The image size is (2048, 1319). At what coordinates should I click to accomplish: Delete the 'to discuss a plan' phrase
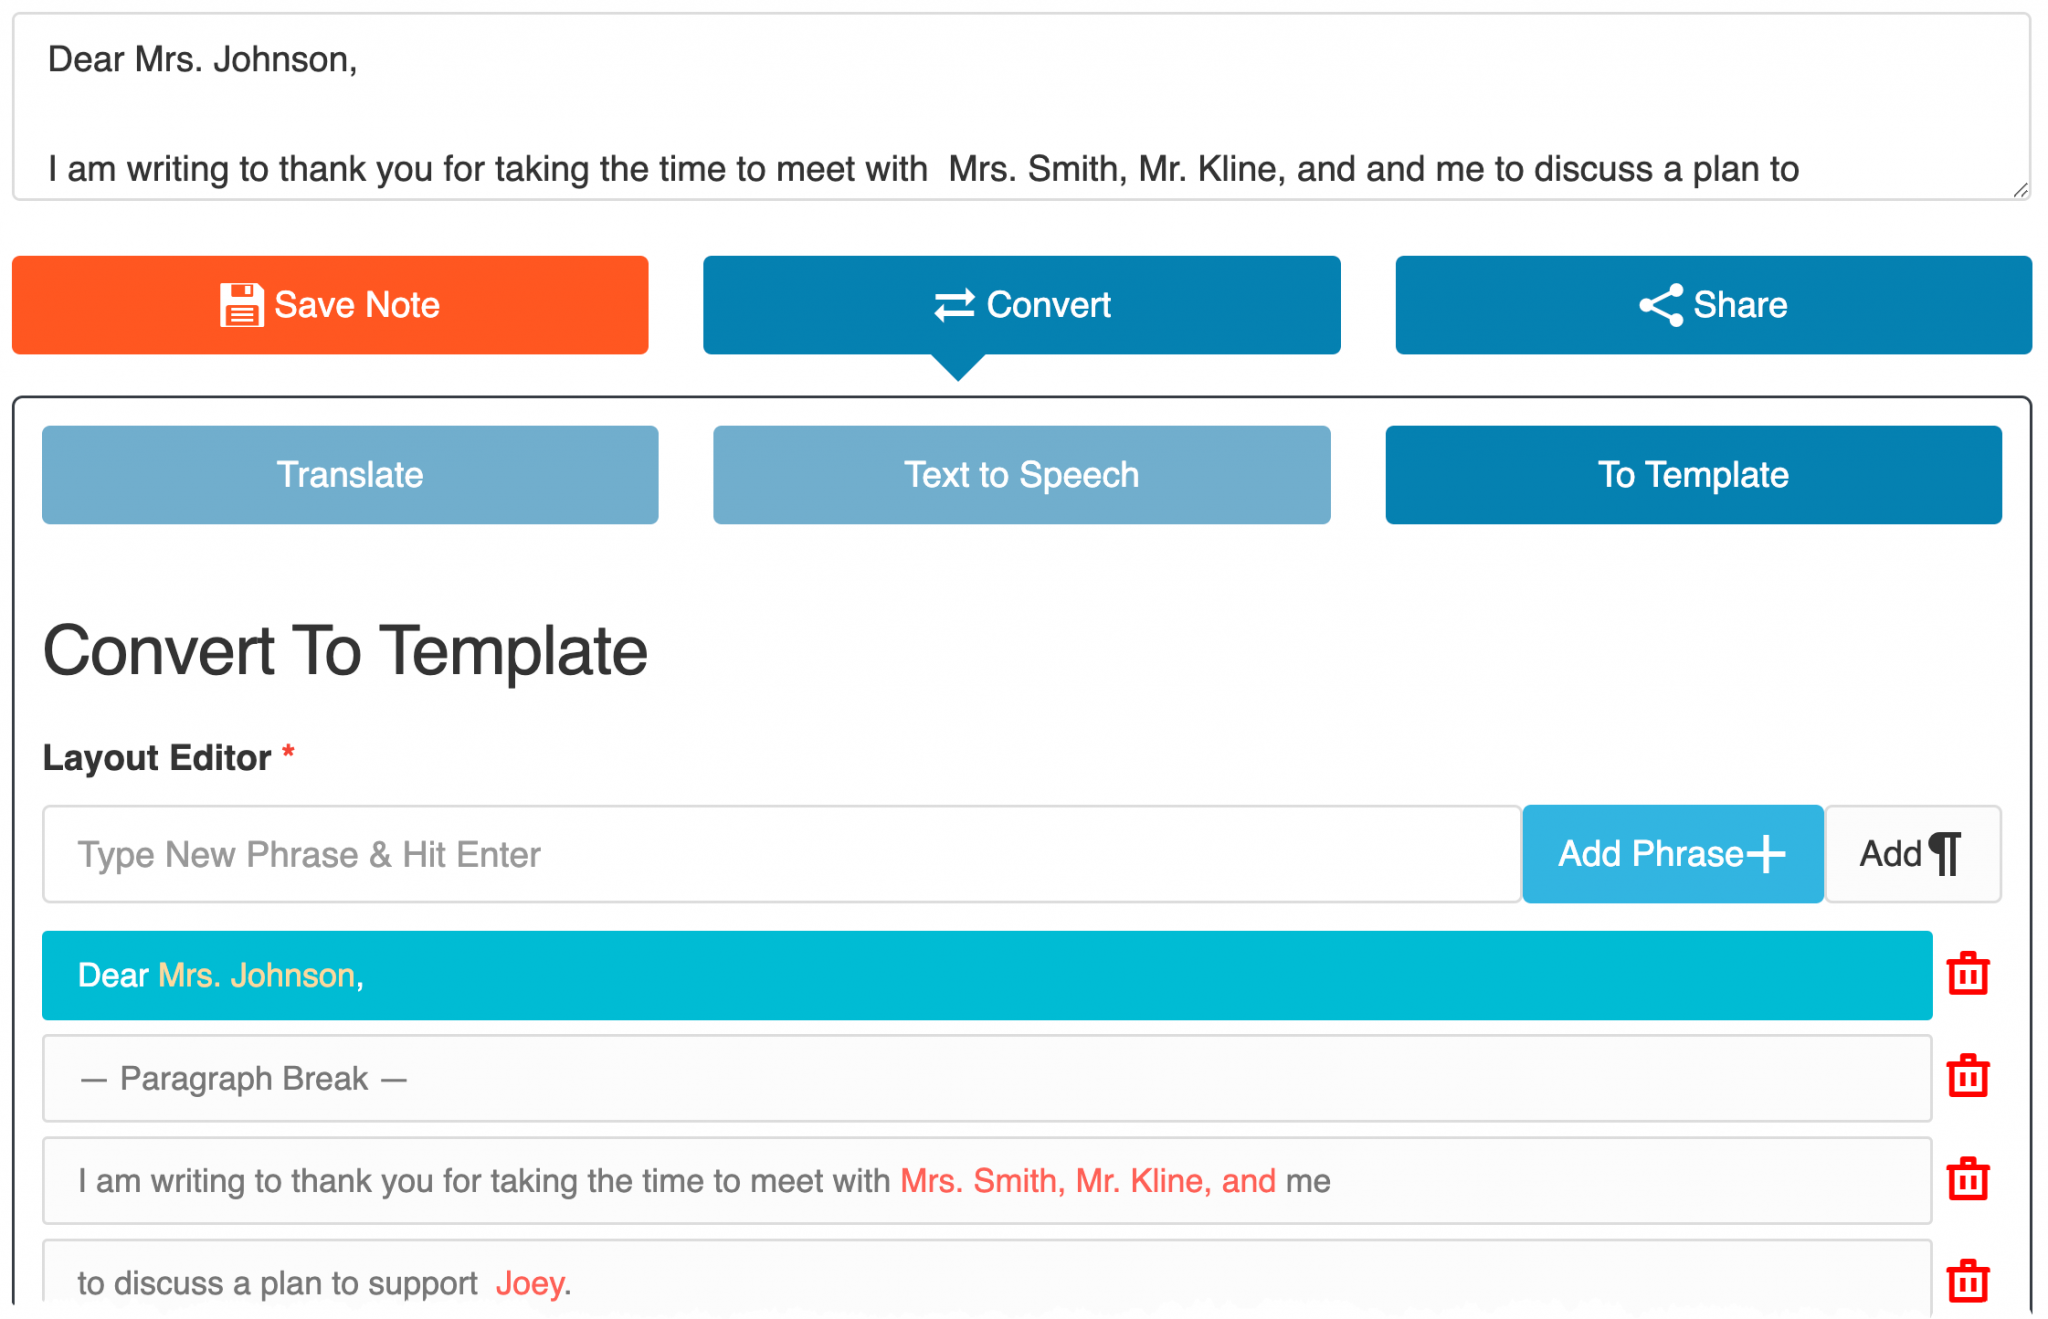pos(1966,1280)
